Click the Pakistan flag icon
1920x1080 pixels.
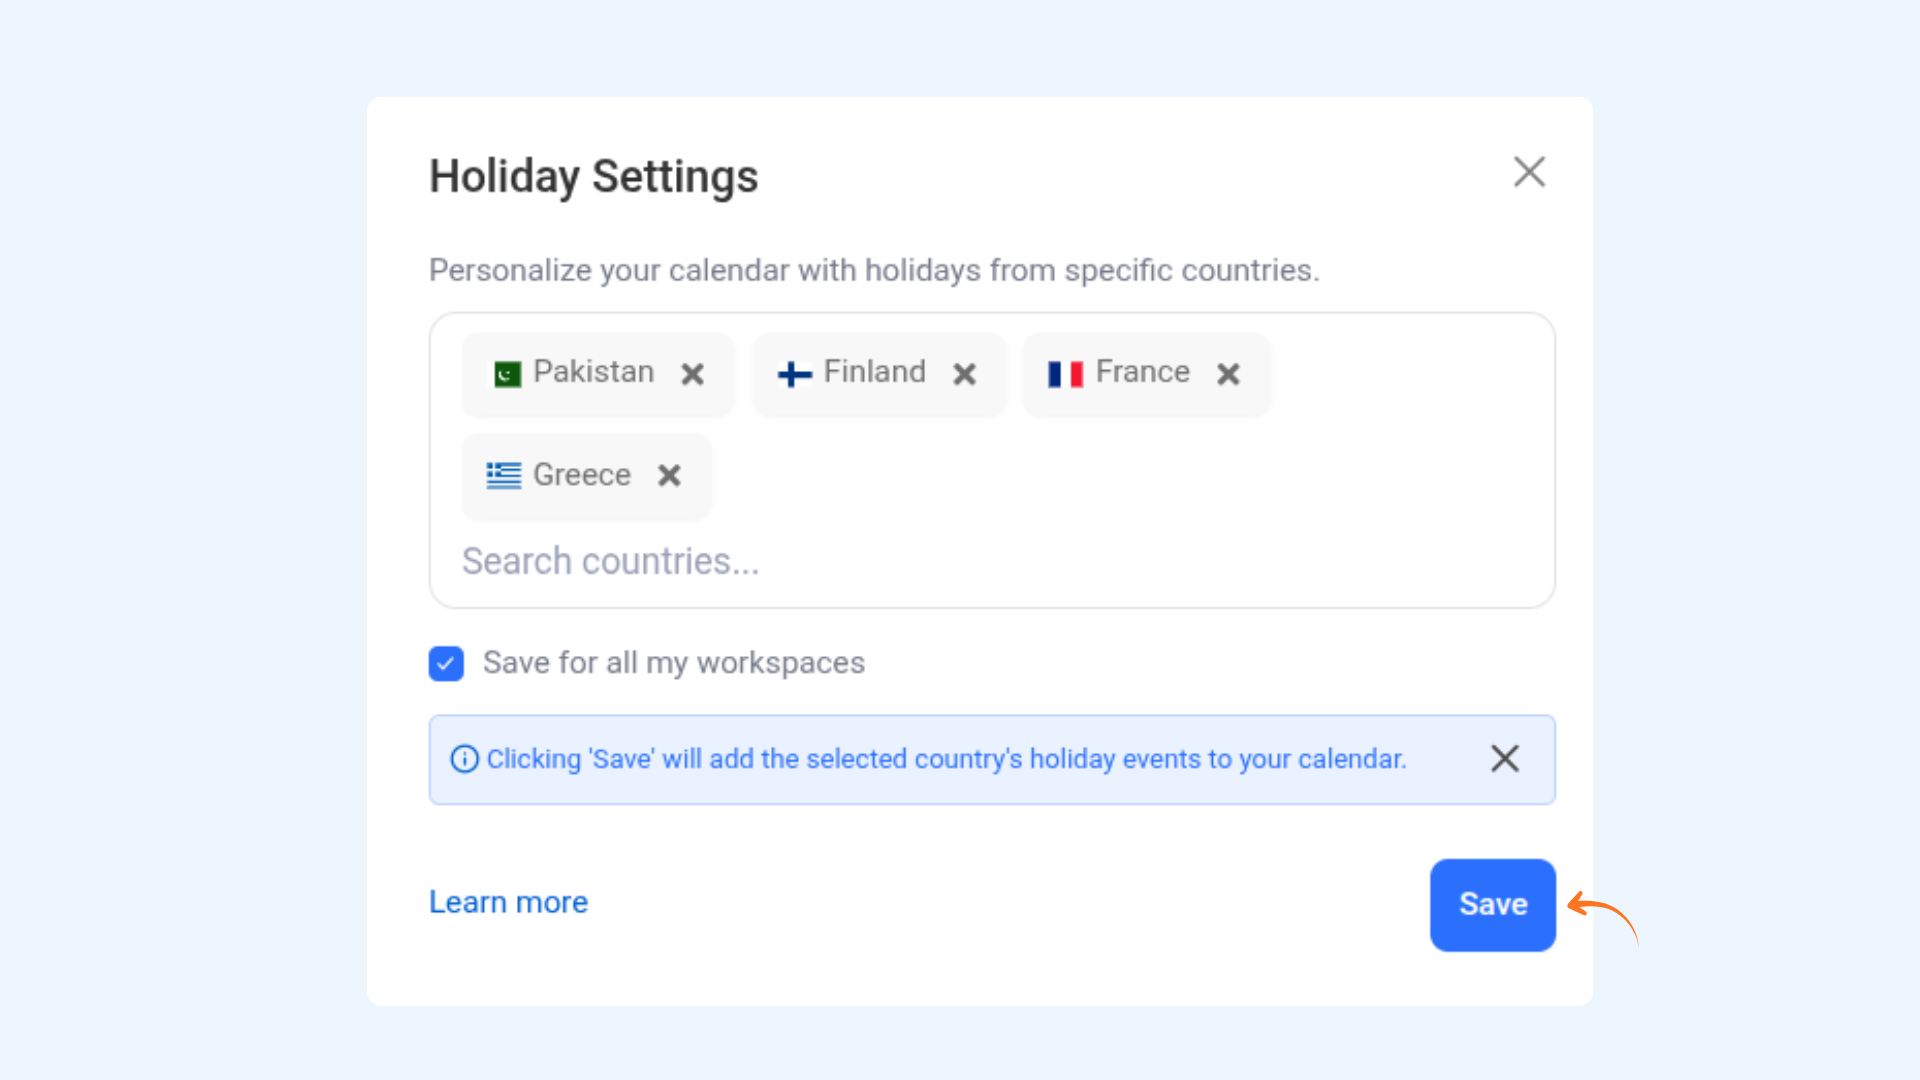click(x=508, y=374)
